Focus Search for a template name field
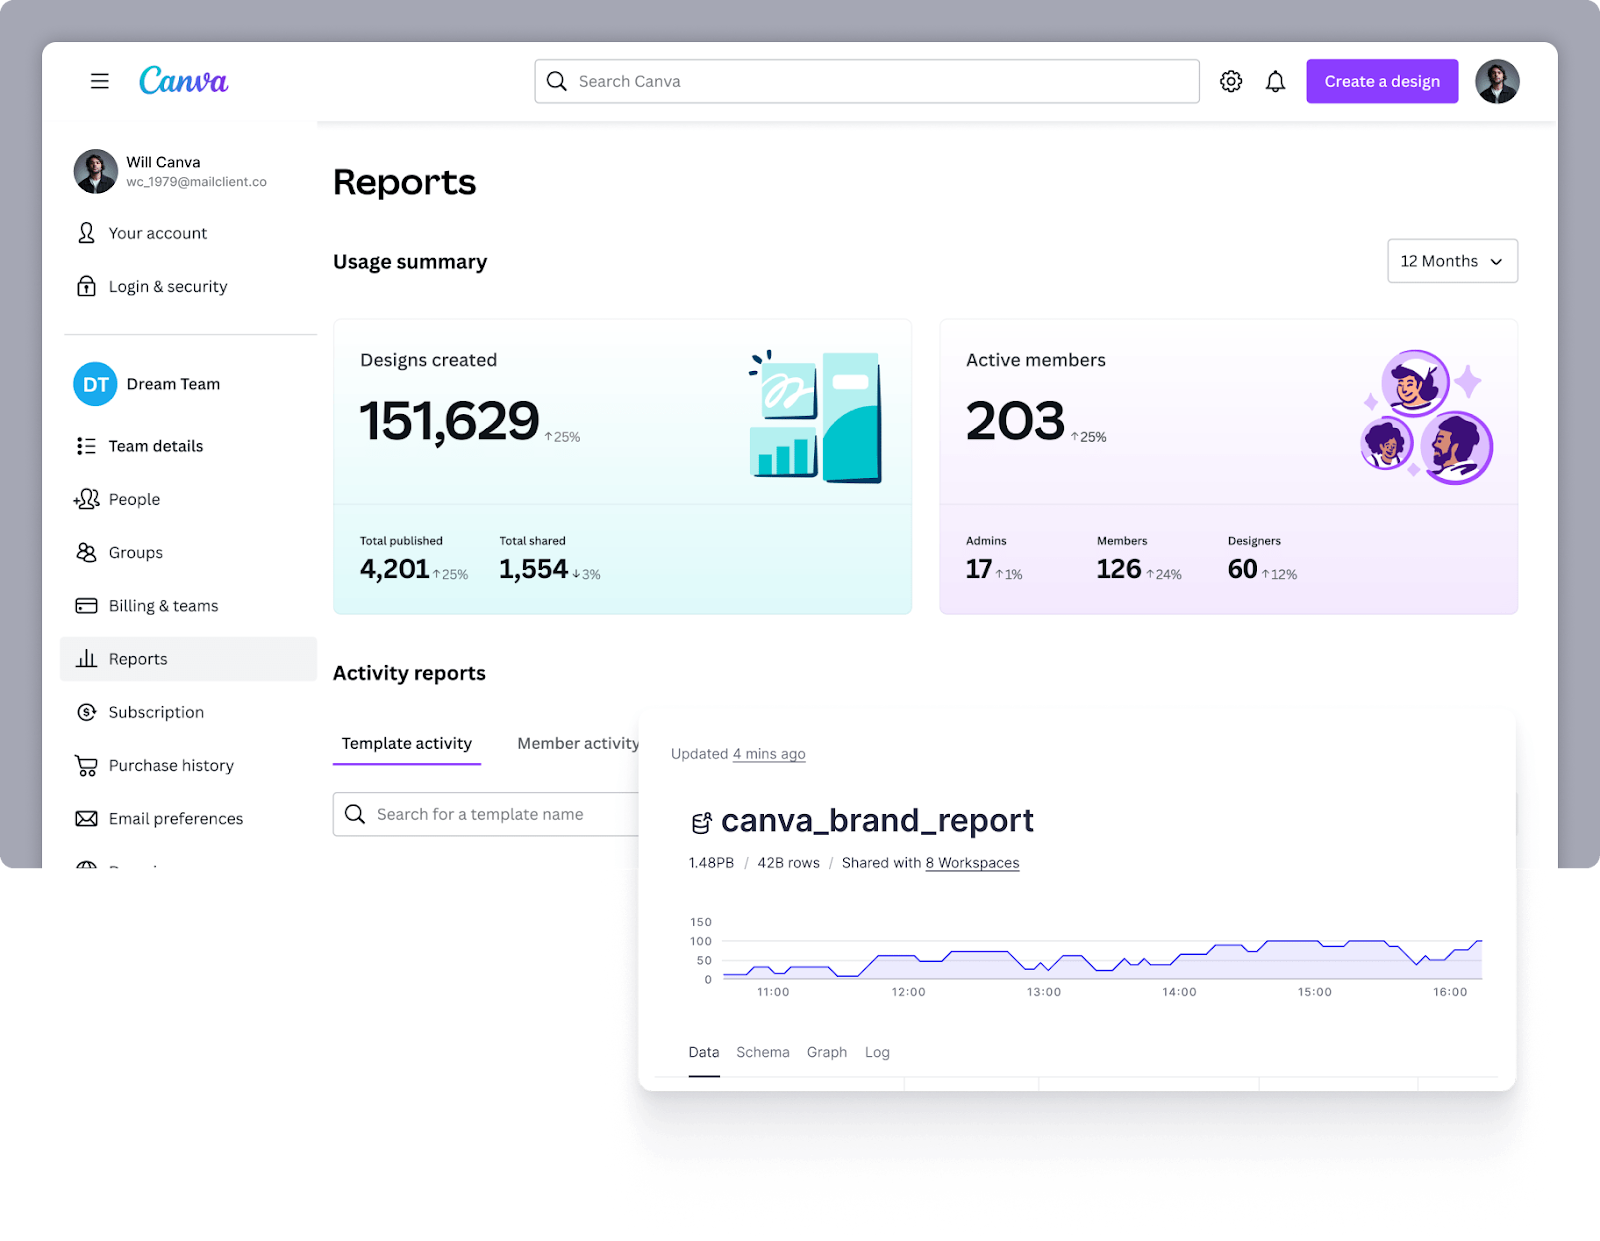Screen dimensions: 1600x1241 486,814
